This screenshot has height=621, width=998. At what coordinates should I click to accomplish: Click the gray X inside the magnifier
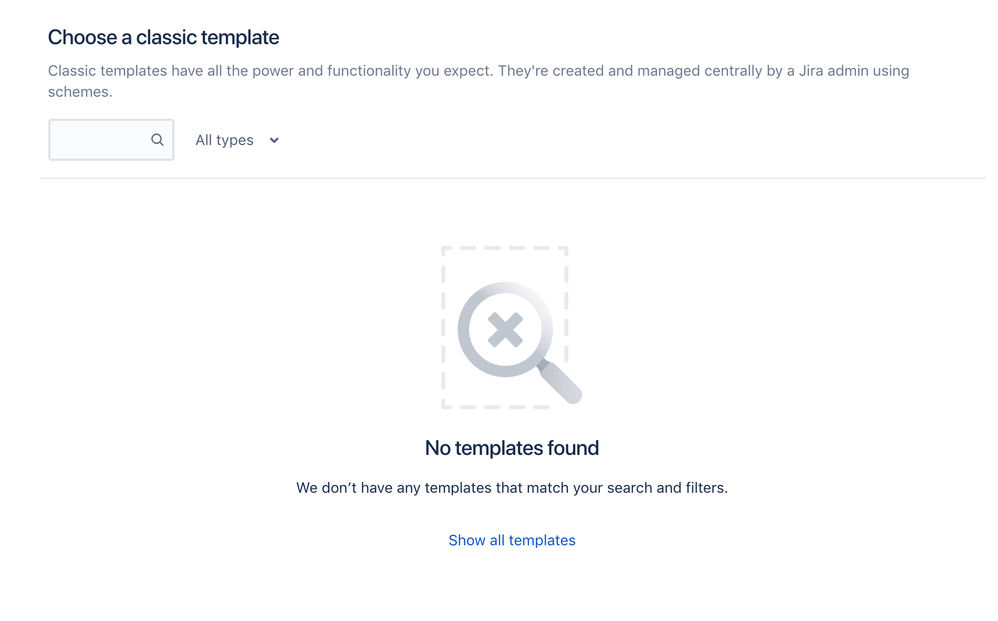tap(505, 330)
